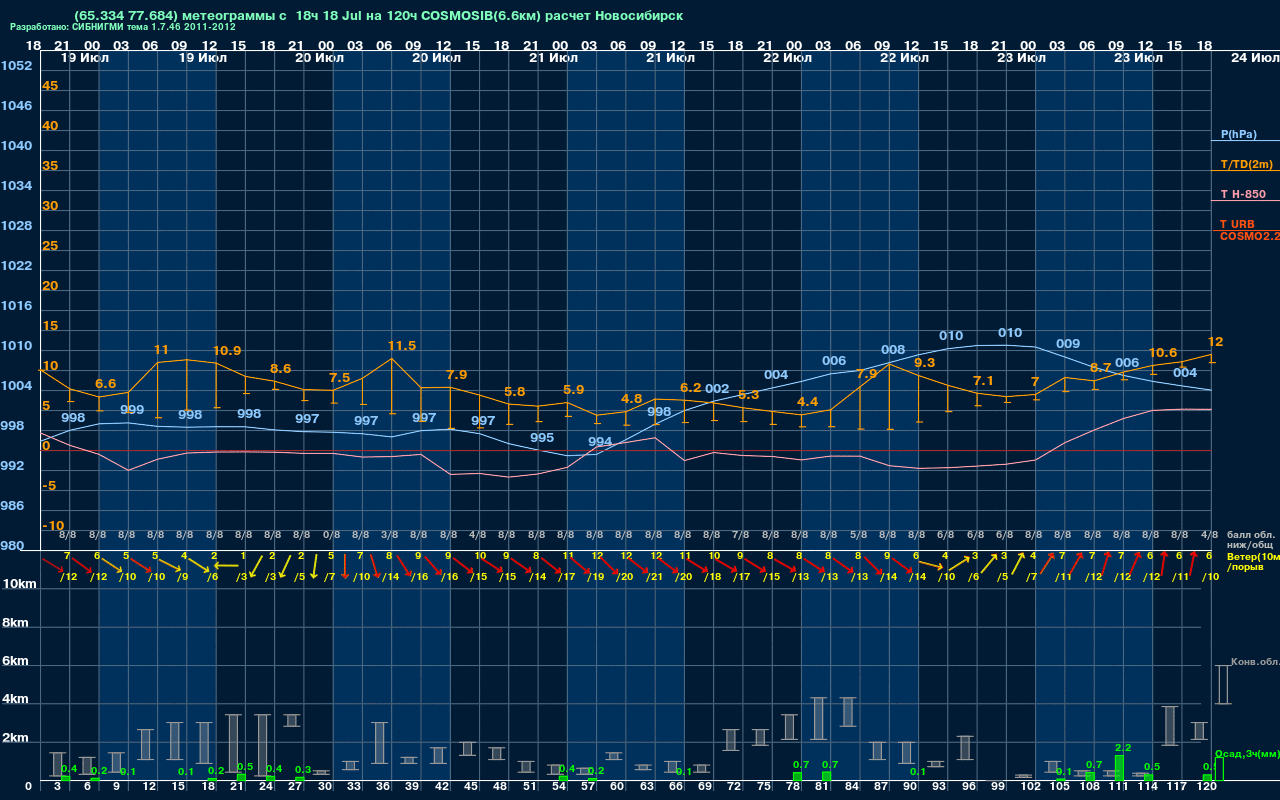Click the 8.6 temperature data label

[x=280, y=369]
